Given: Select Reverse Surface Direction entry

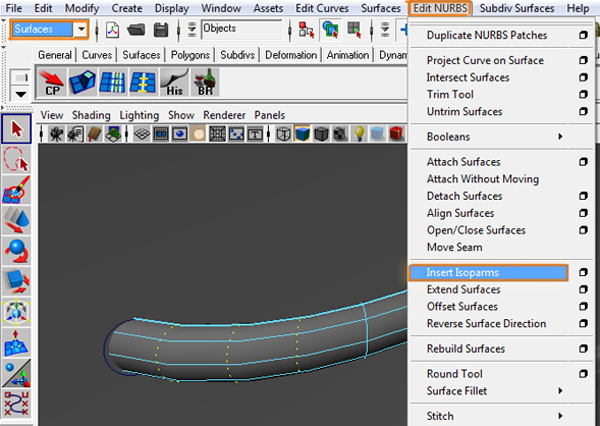Looking at the screenshot, I should [486, 323].
